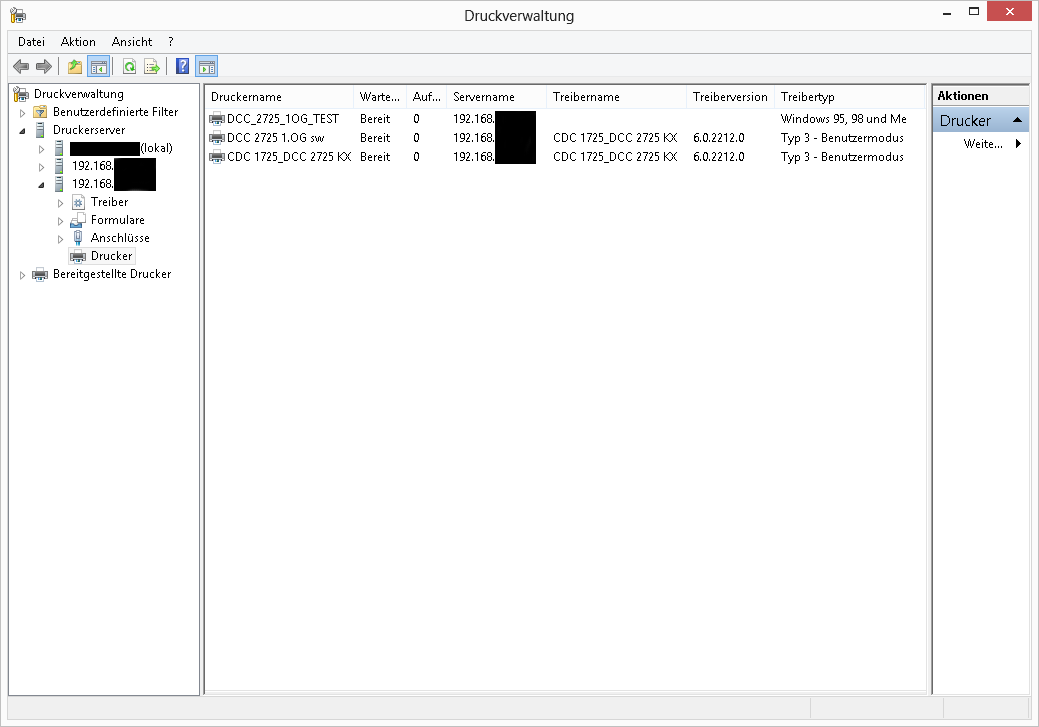Click the Export List toolbar icon
Image resolution: width=1039 pixels, height=727 pixels.
(x=152, y=67)
